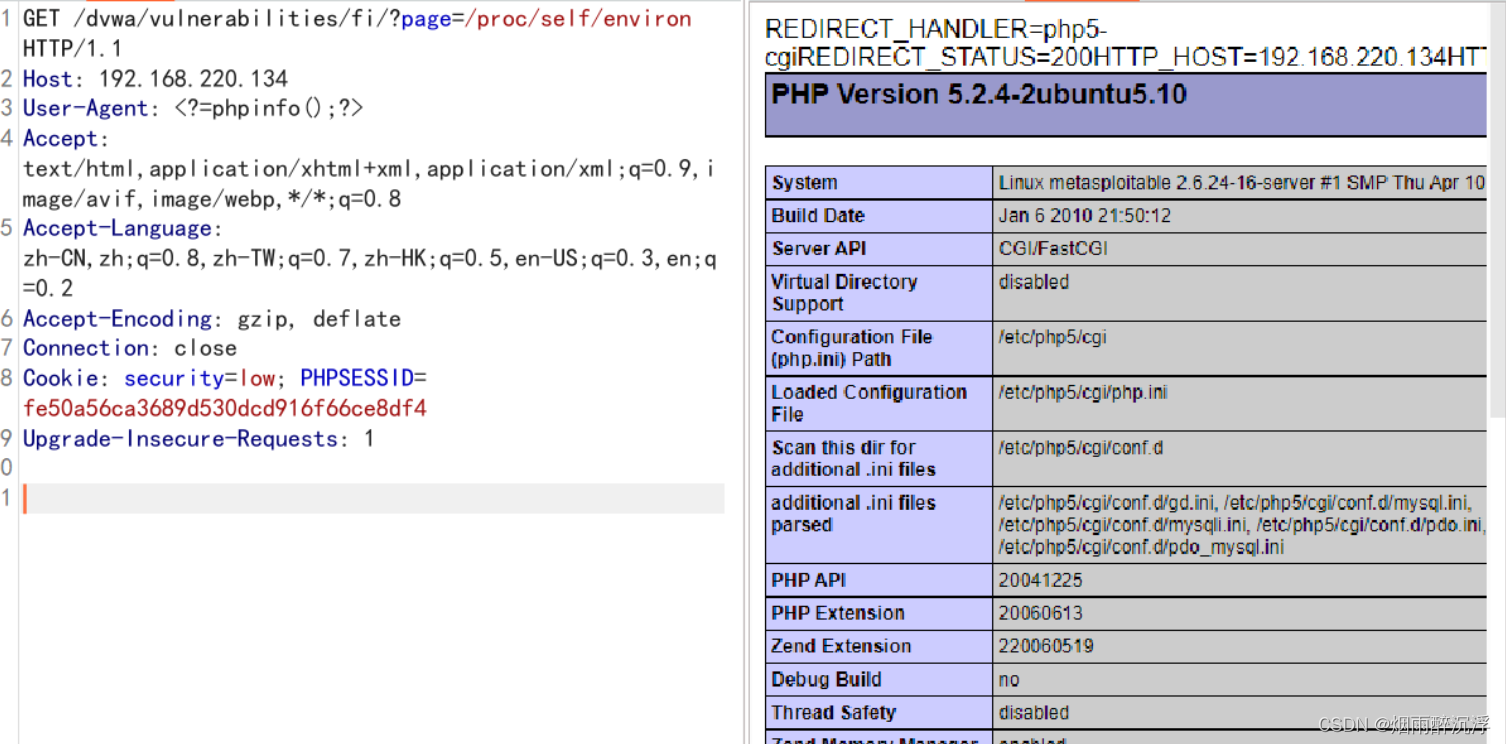The width and height of the screenshot is (1506, 744).
Task: Click the Build Date row label
Action: pyautogui.click(x=817, y=216)
